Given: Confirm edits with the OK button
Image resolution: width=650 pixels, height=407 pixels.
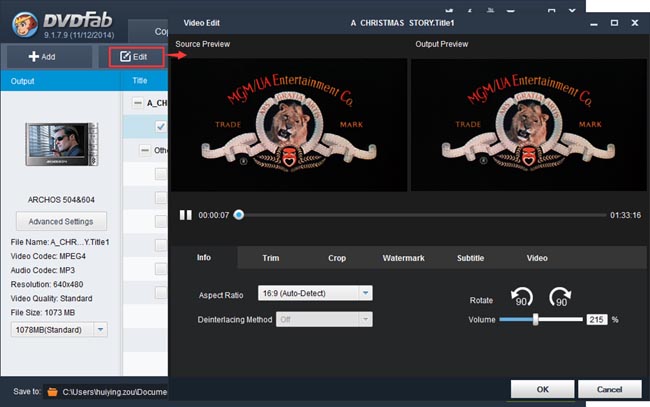Looking at the screenshot, I should point(543,389).
